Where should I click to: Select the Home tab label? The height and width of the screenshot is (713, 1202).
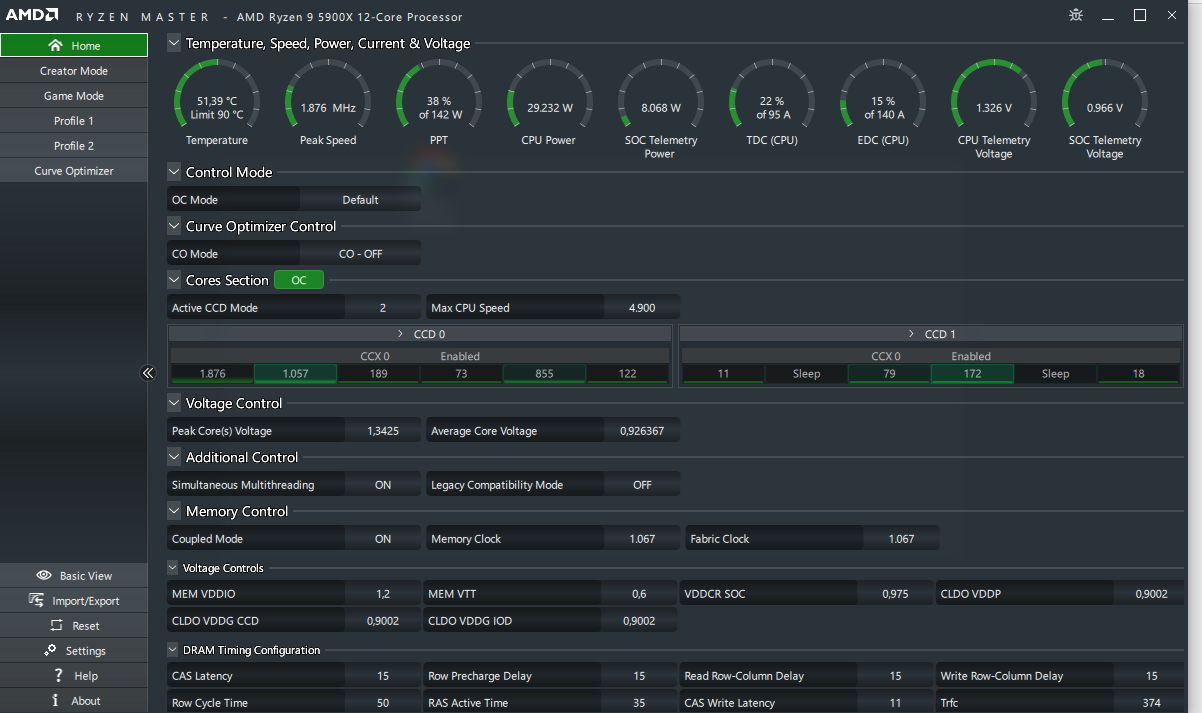pos(86,46)
